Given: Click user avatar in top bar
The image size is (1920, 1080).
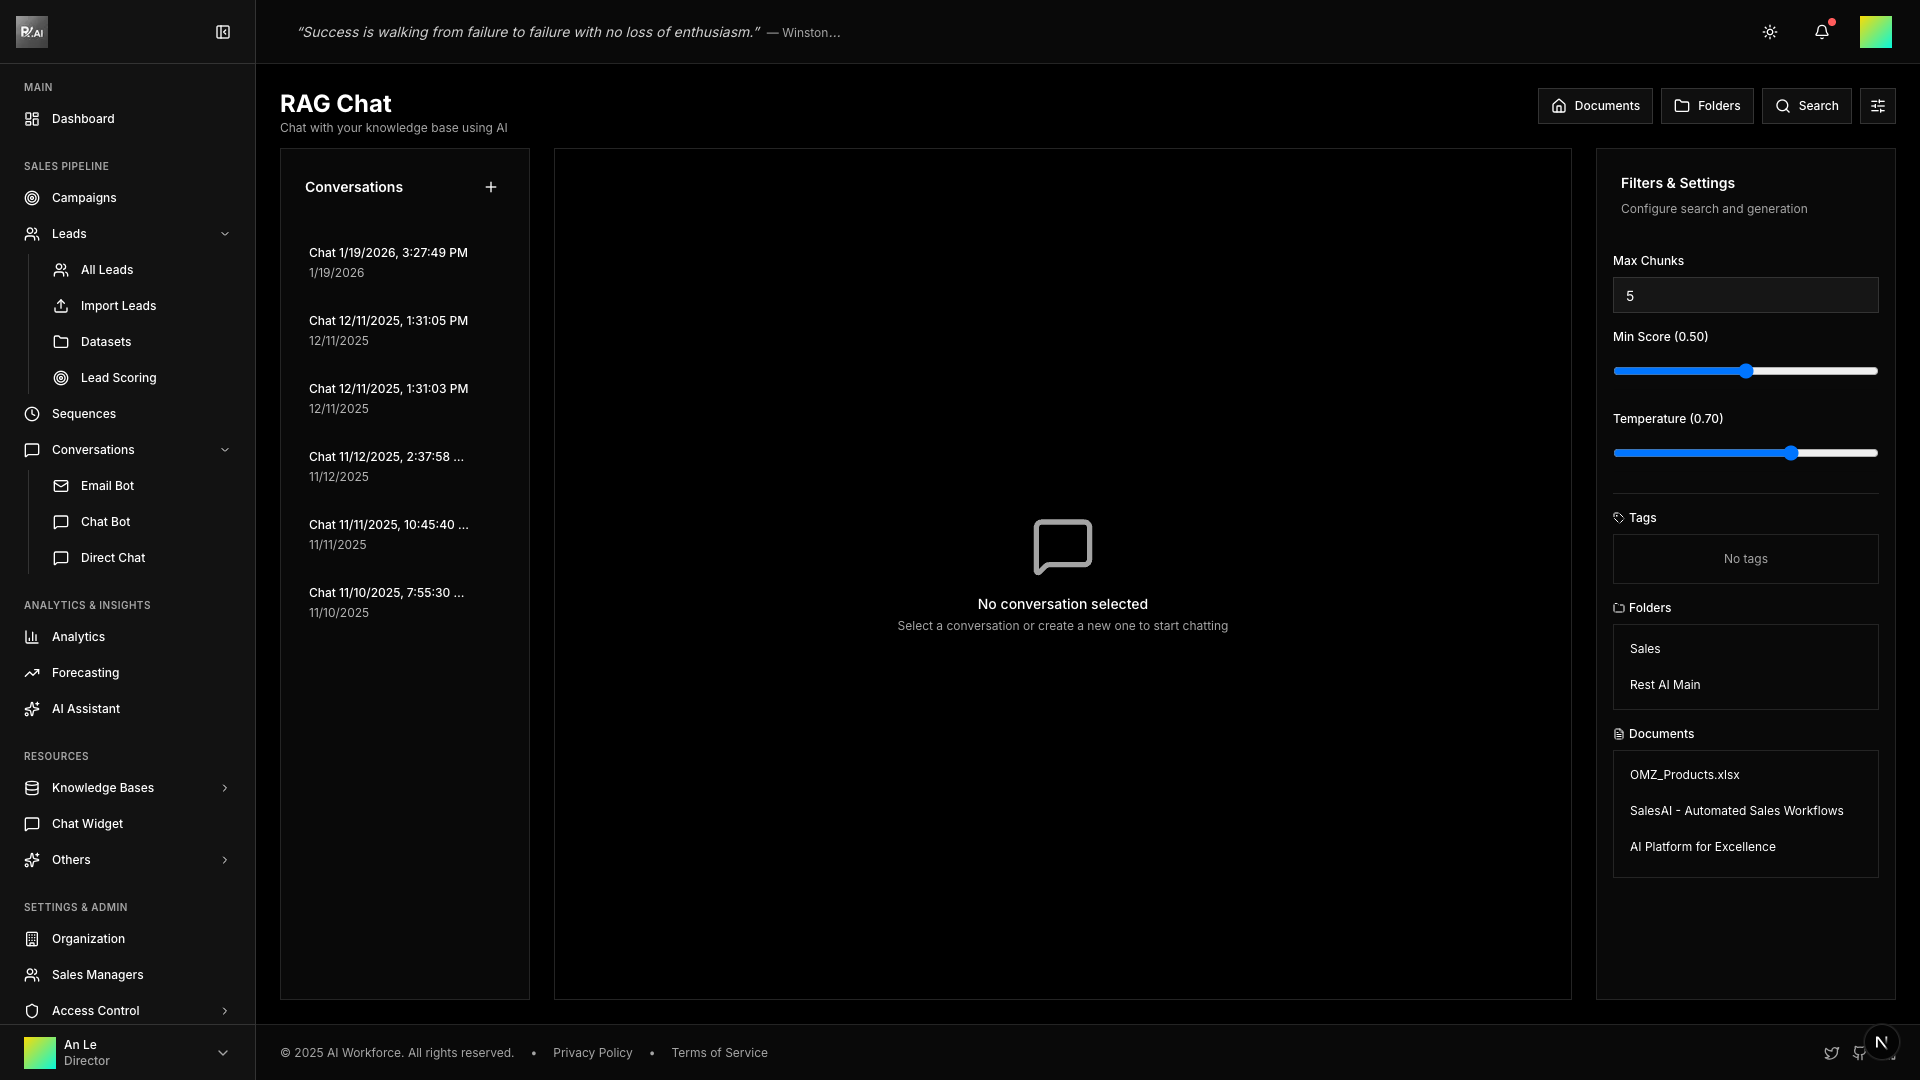Looking at the screenshot, I should tap(1875, 32).
